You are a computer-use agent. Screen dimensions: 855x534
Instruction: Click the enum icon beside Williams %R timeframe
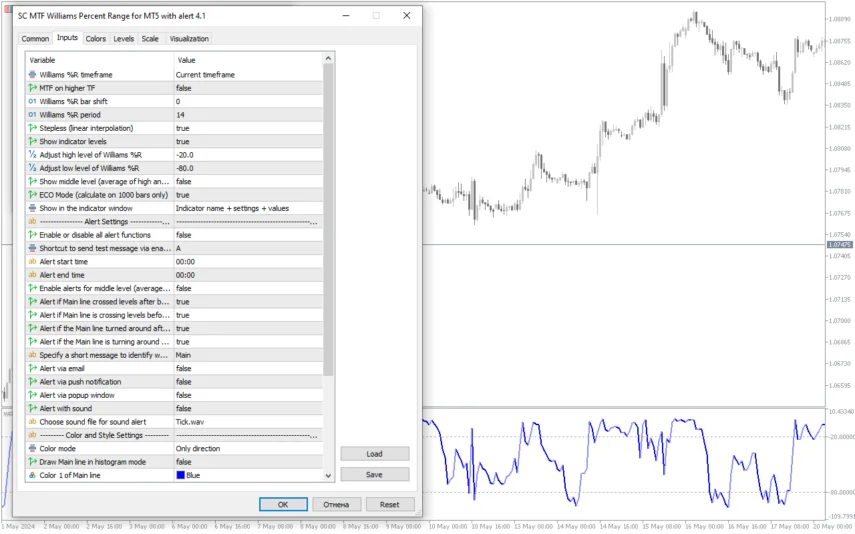32,75
